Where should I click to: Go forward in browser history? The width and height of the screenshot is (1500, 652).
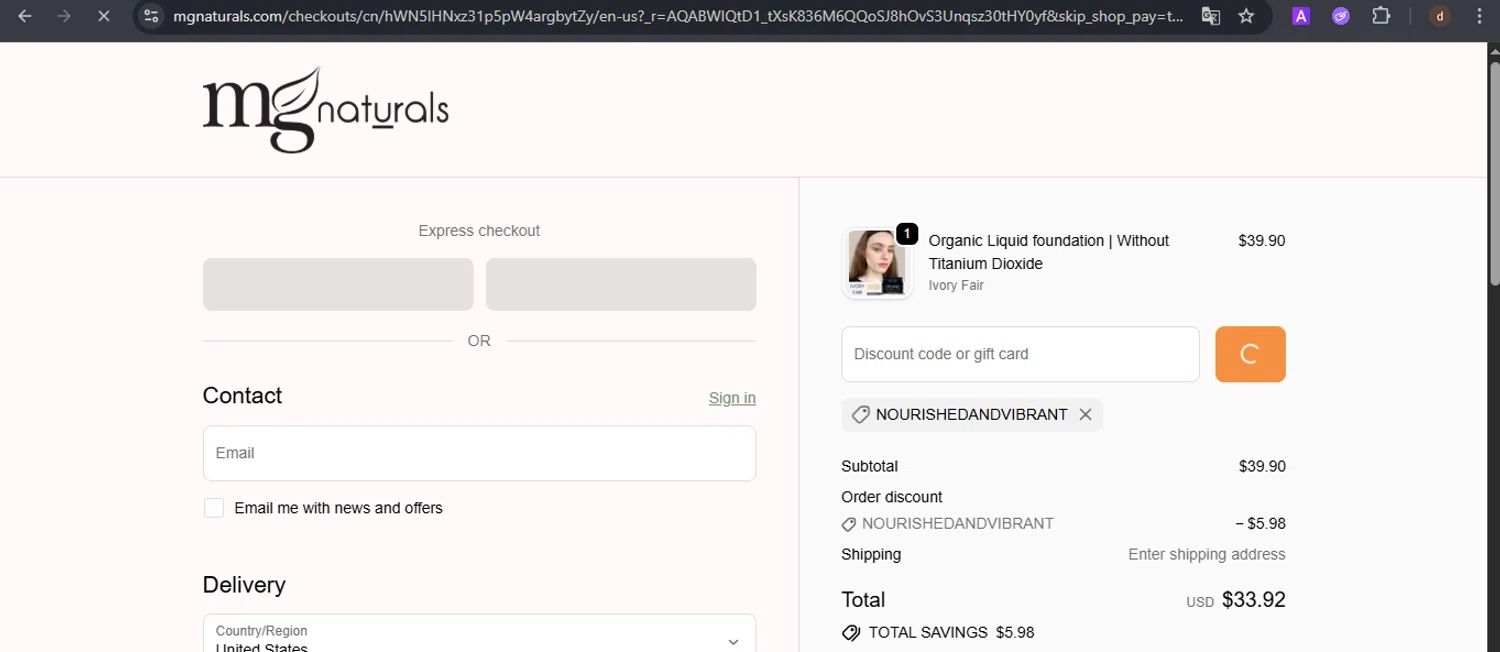pos(64,16)
